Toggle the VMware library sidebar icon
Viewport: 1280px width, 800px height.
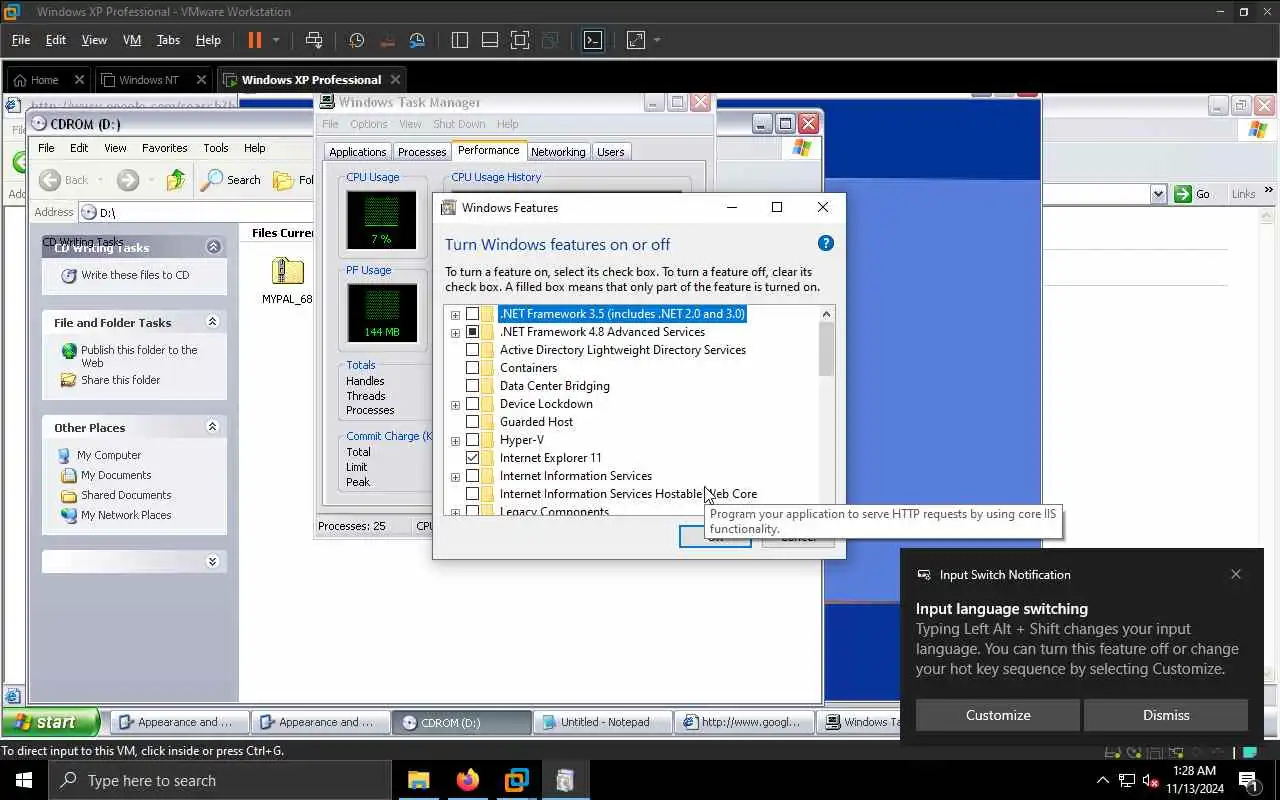click(460, 40)
